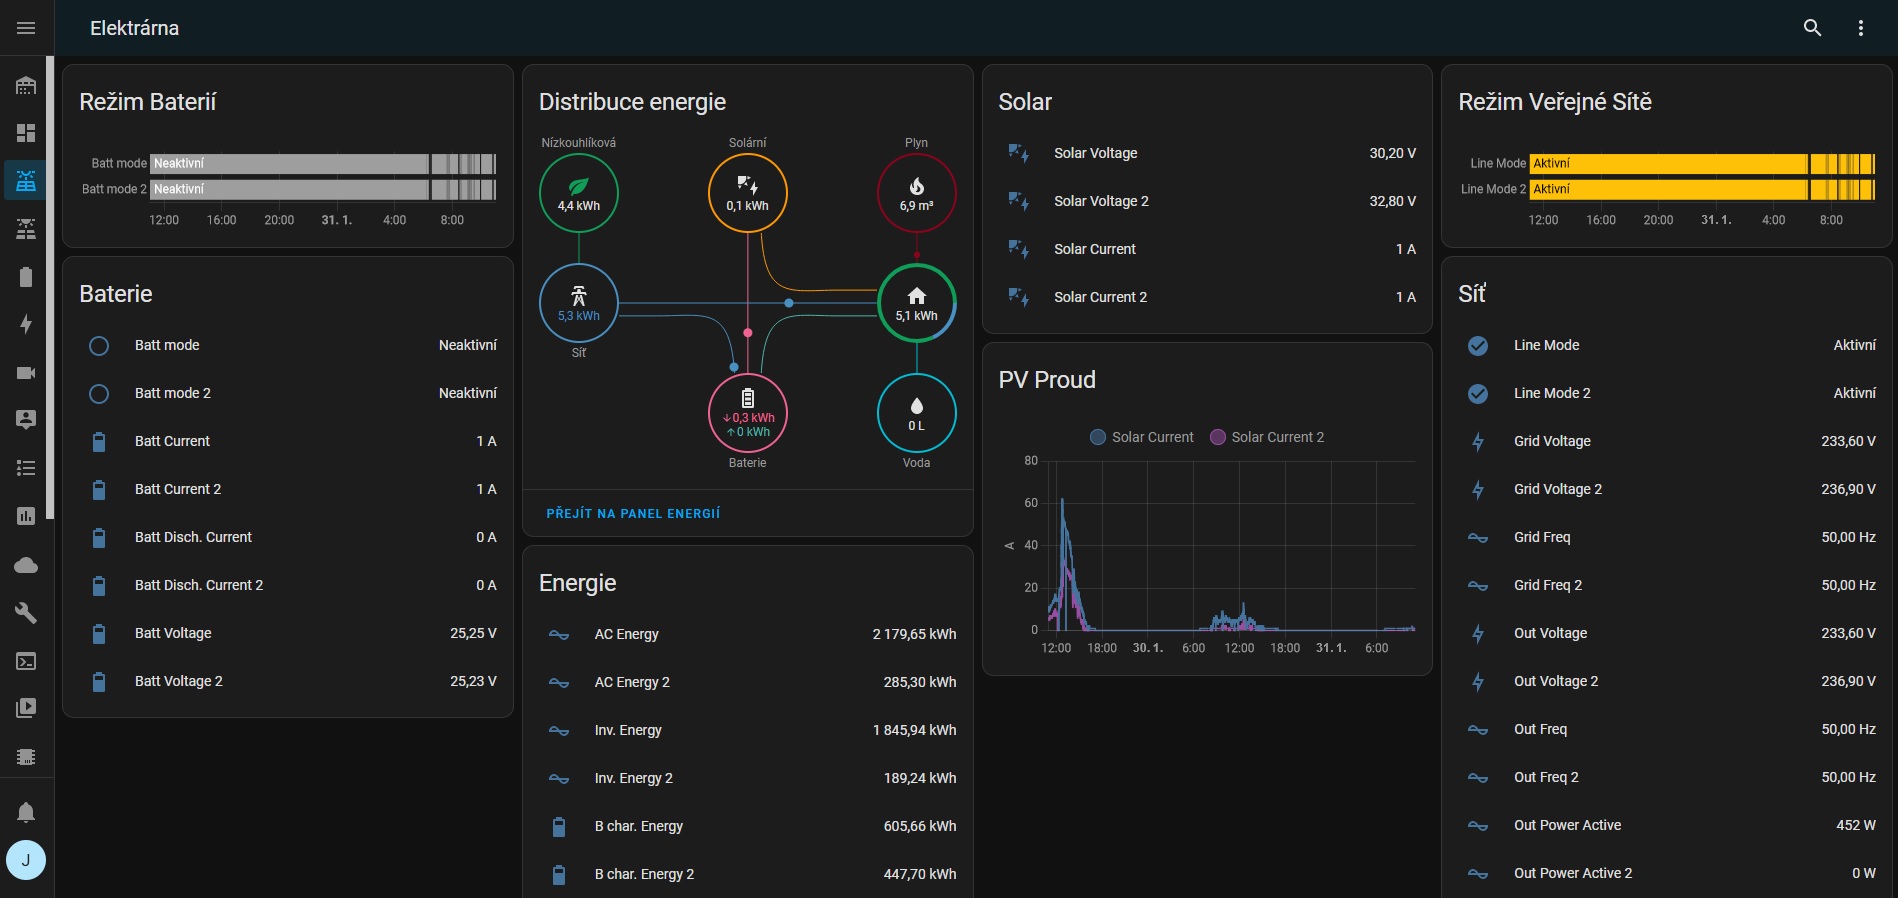Viewport: 1898px width, 898px height.
Task: Open Inv. Energy entity row
Action: [x=748, y=730]
